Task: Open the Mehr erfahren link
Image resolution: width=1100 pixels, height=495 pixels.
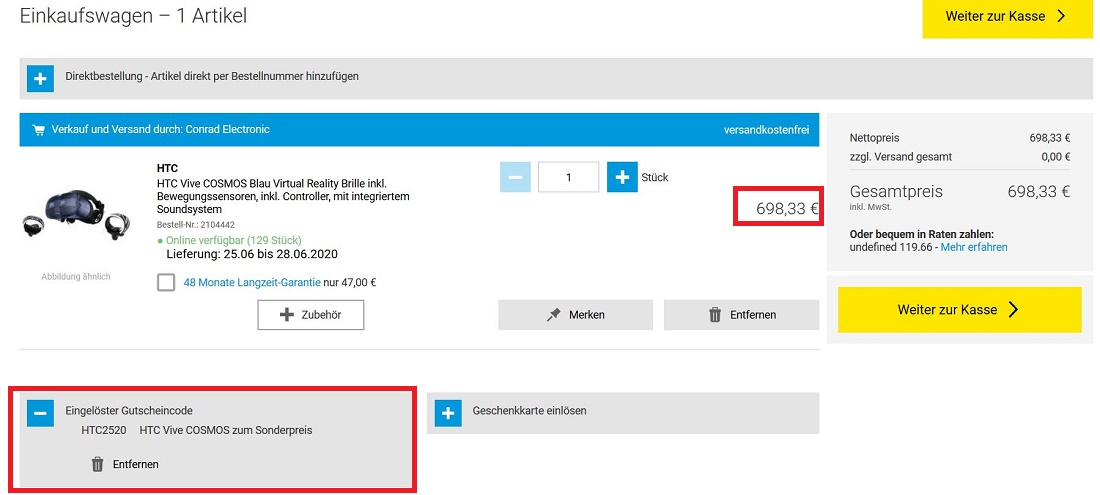Action: point(974,248)
